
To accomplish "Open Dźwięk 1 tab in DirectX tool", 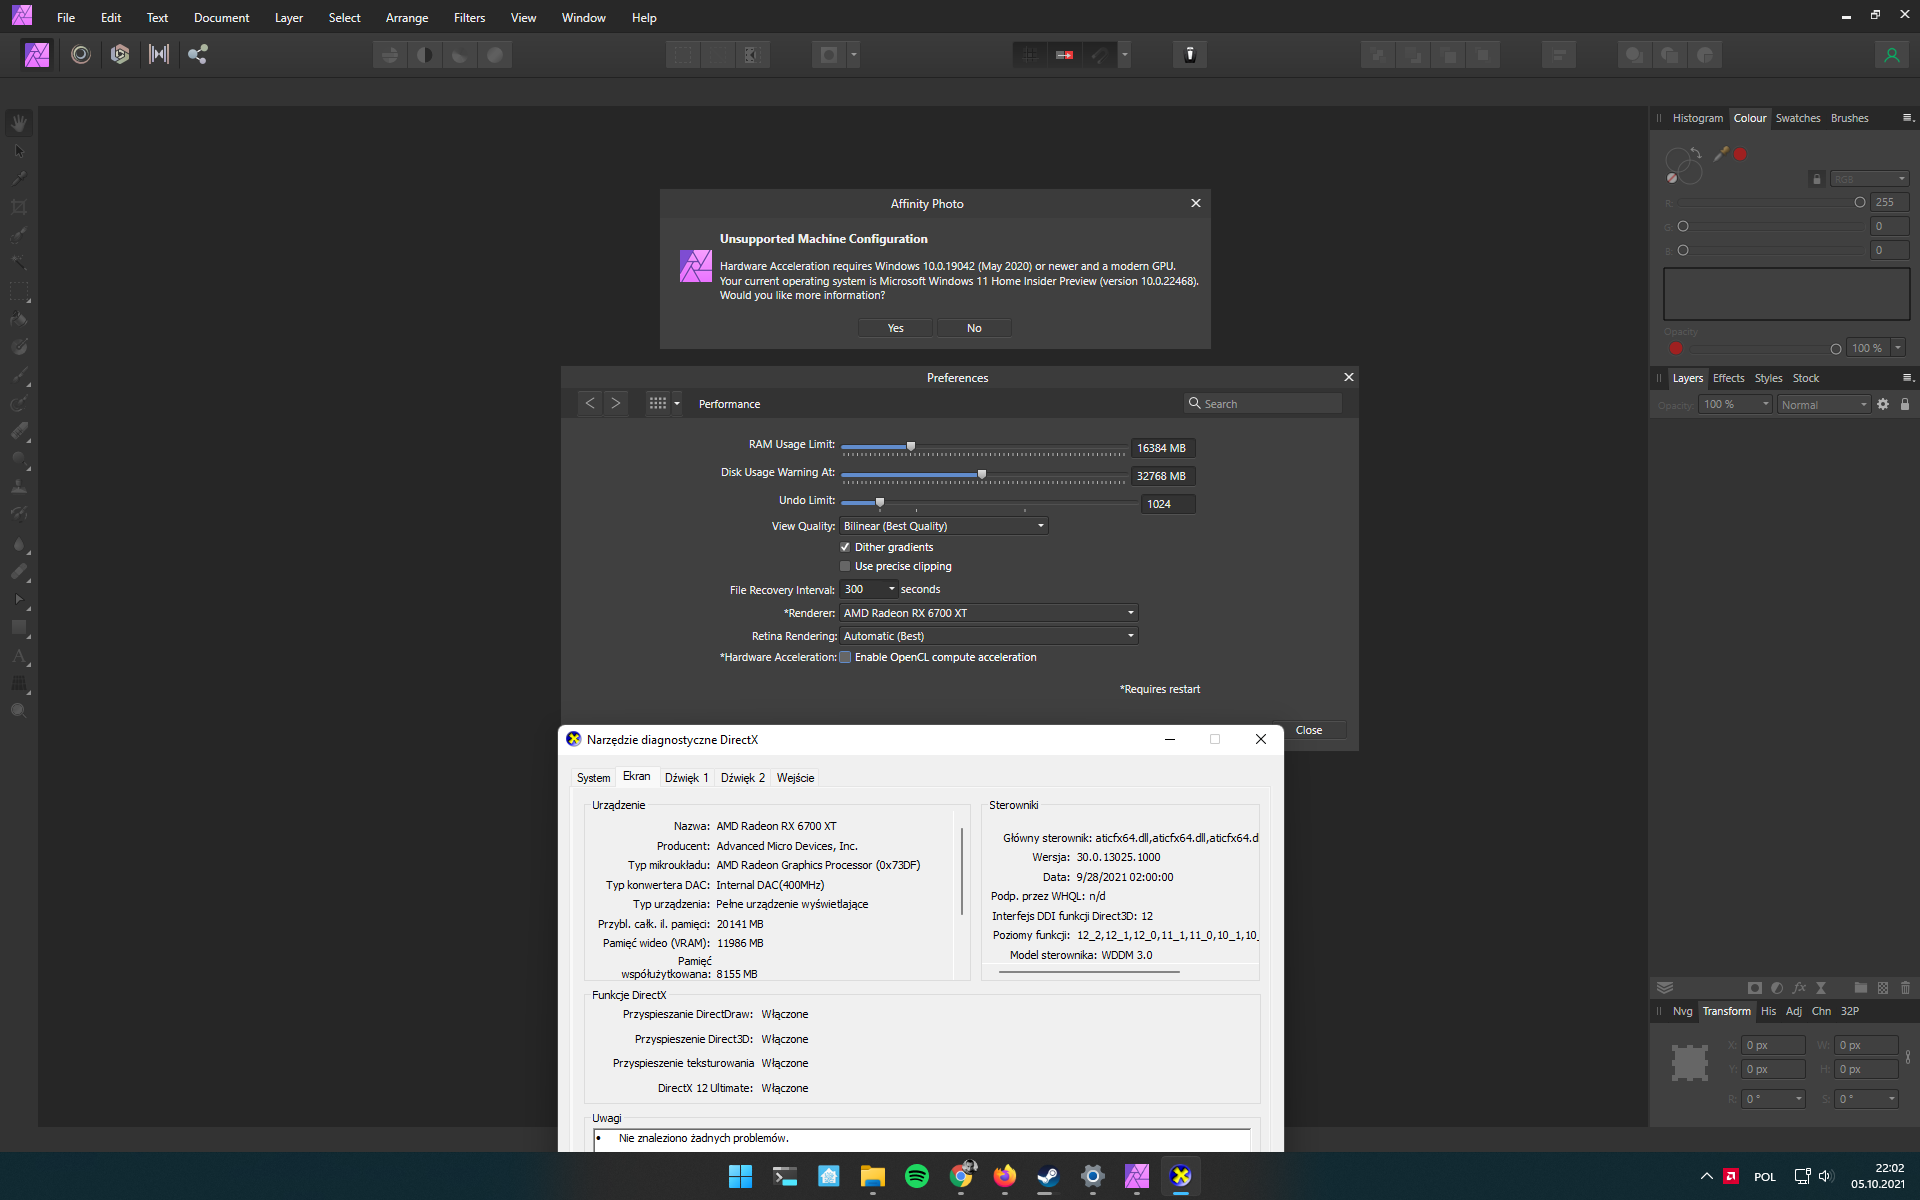I will pos(686,777).
